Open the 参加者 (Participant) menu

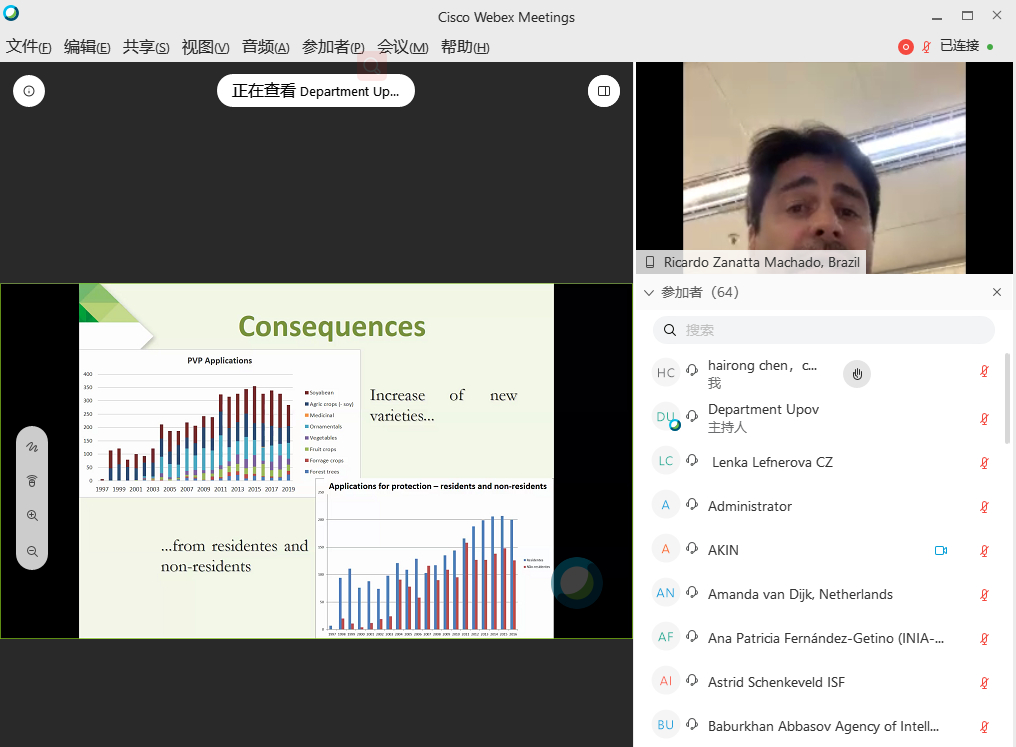click(x=333, y=47)
